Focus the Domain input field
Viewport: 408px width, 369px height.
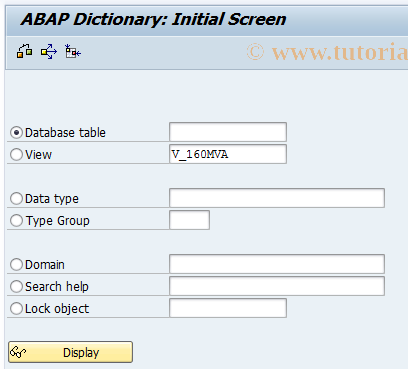[277, 264]
